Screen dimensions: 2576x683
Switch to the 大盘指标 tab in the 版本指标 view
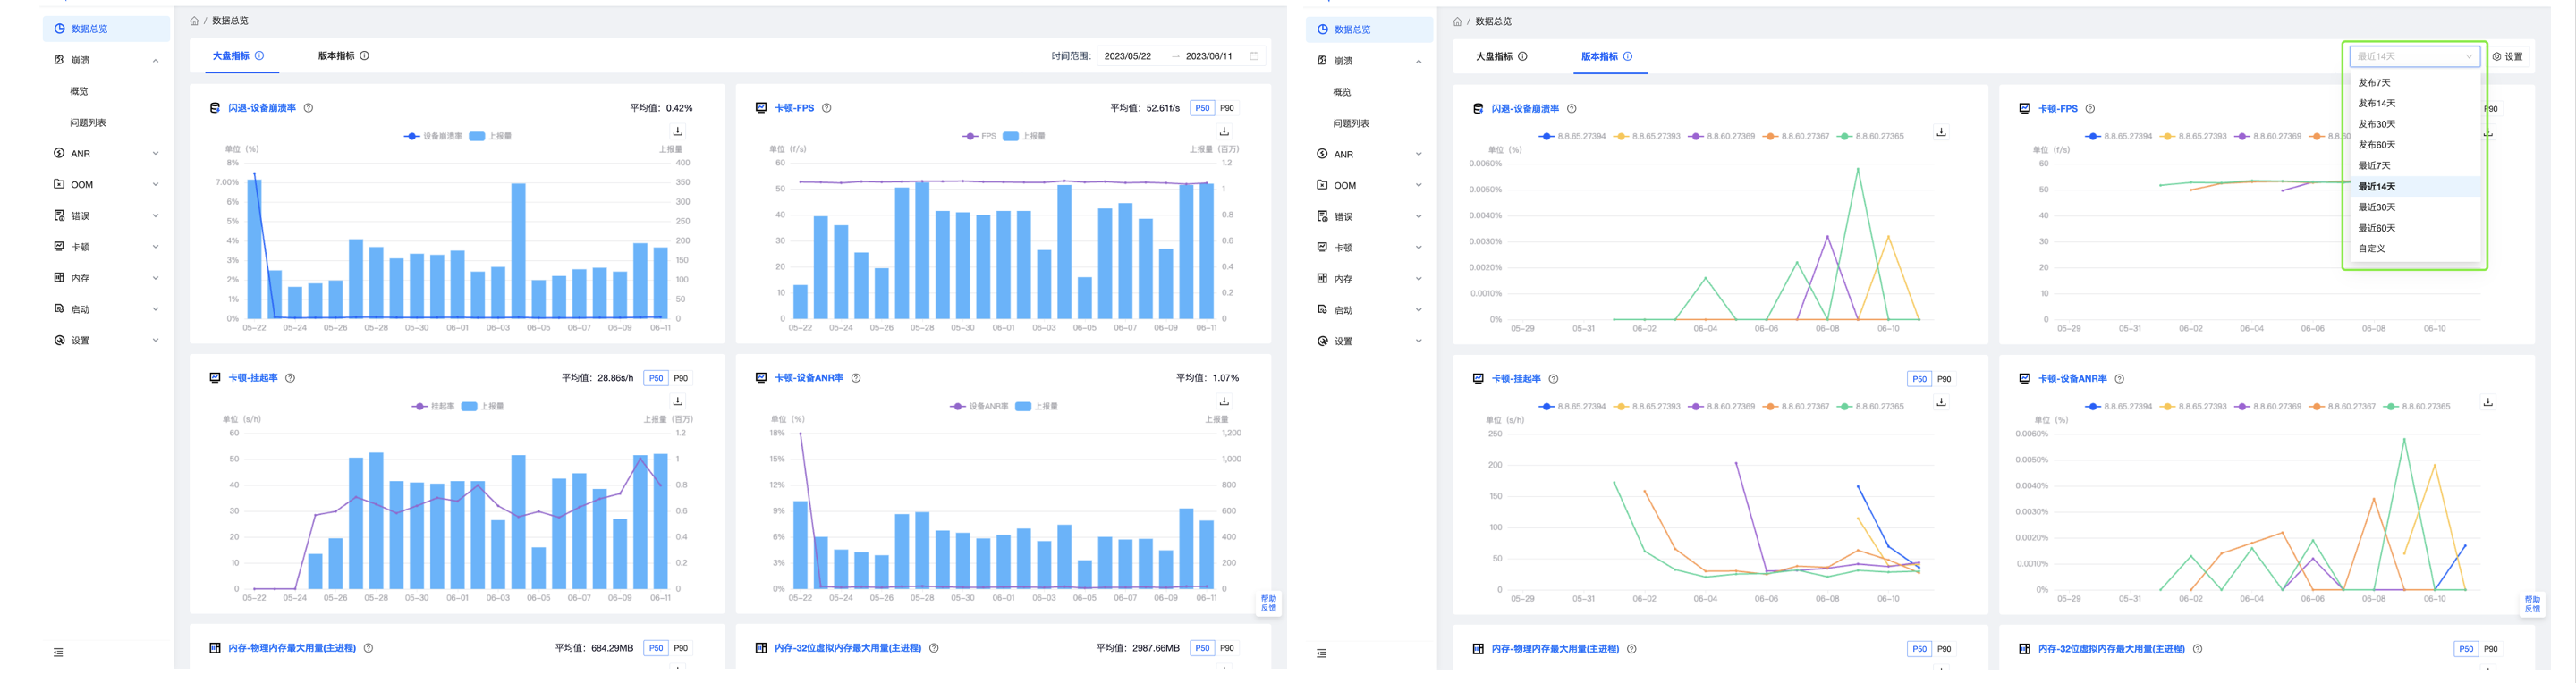tap(1494, 57)
